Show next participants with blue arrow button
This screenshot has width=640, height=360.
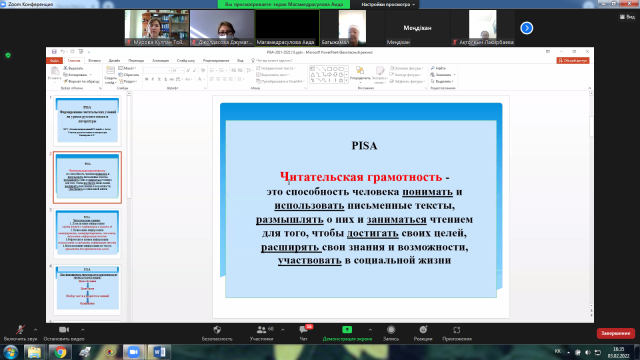(x=527, y=28)
